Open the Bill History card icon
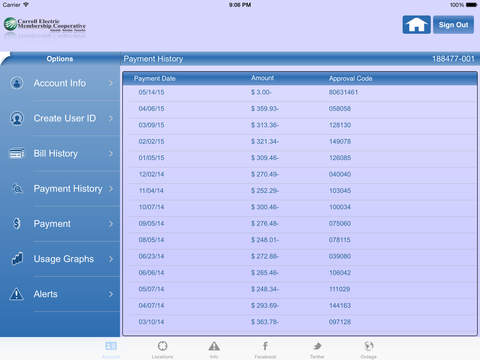This screenshot has height=360, width=480. pos(17,153)
